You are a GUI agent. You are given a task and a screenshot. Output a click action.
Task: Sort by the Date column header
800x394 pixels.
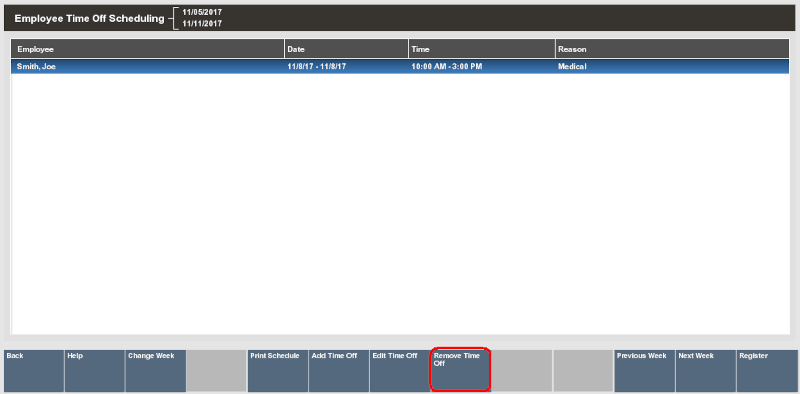[346, 49]
